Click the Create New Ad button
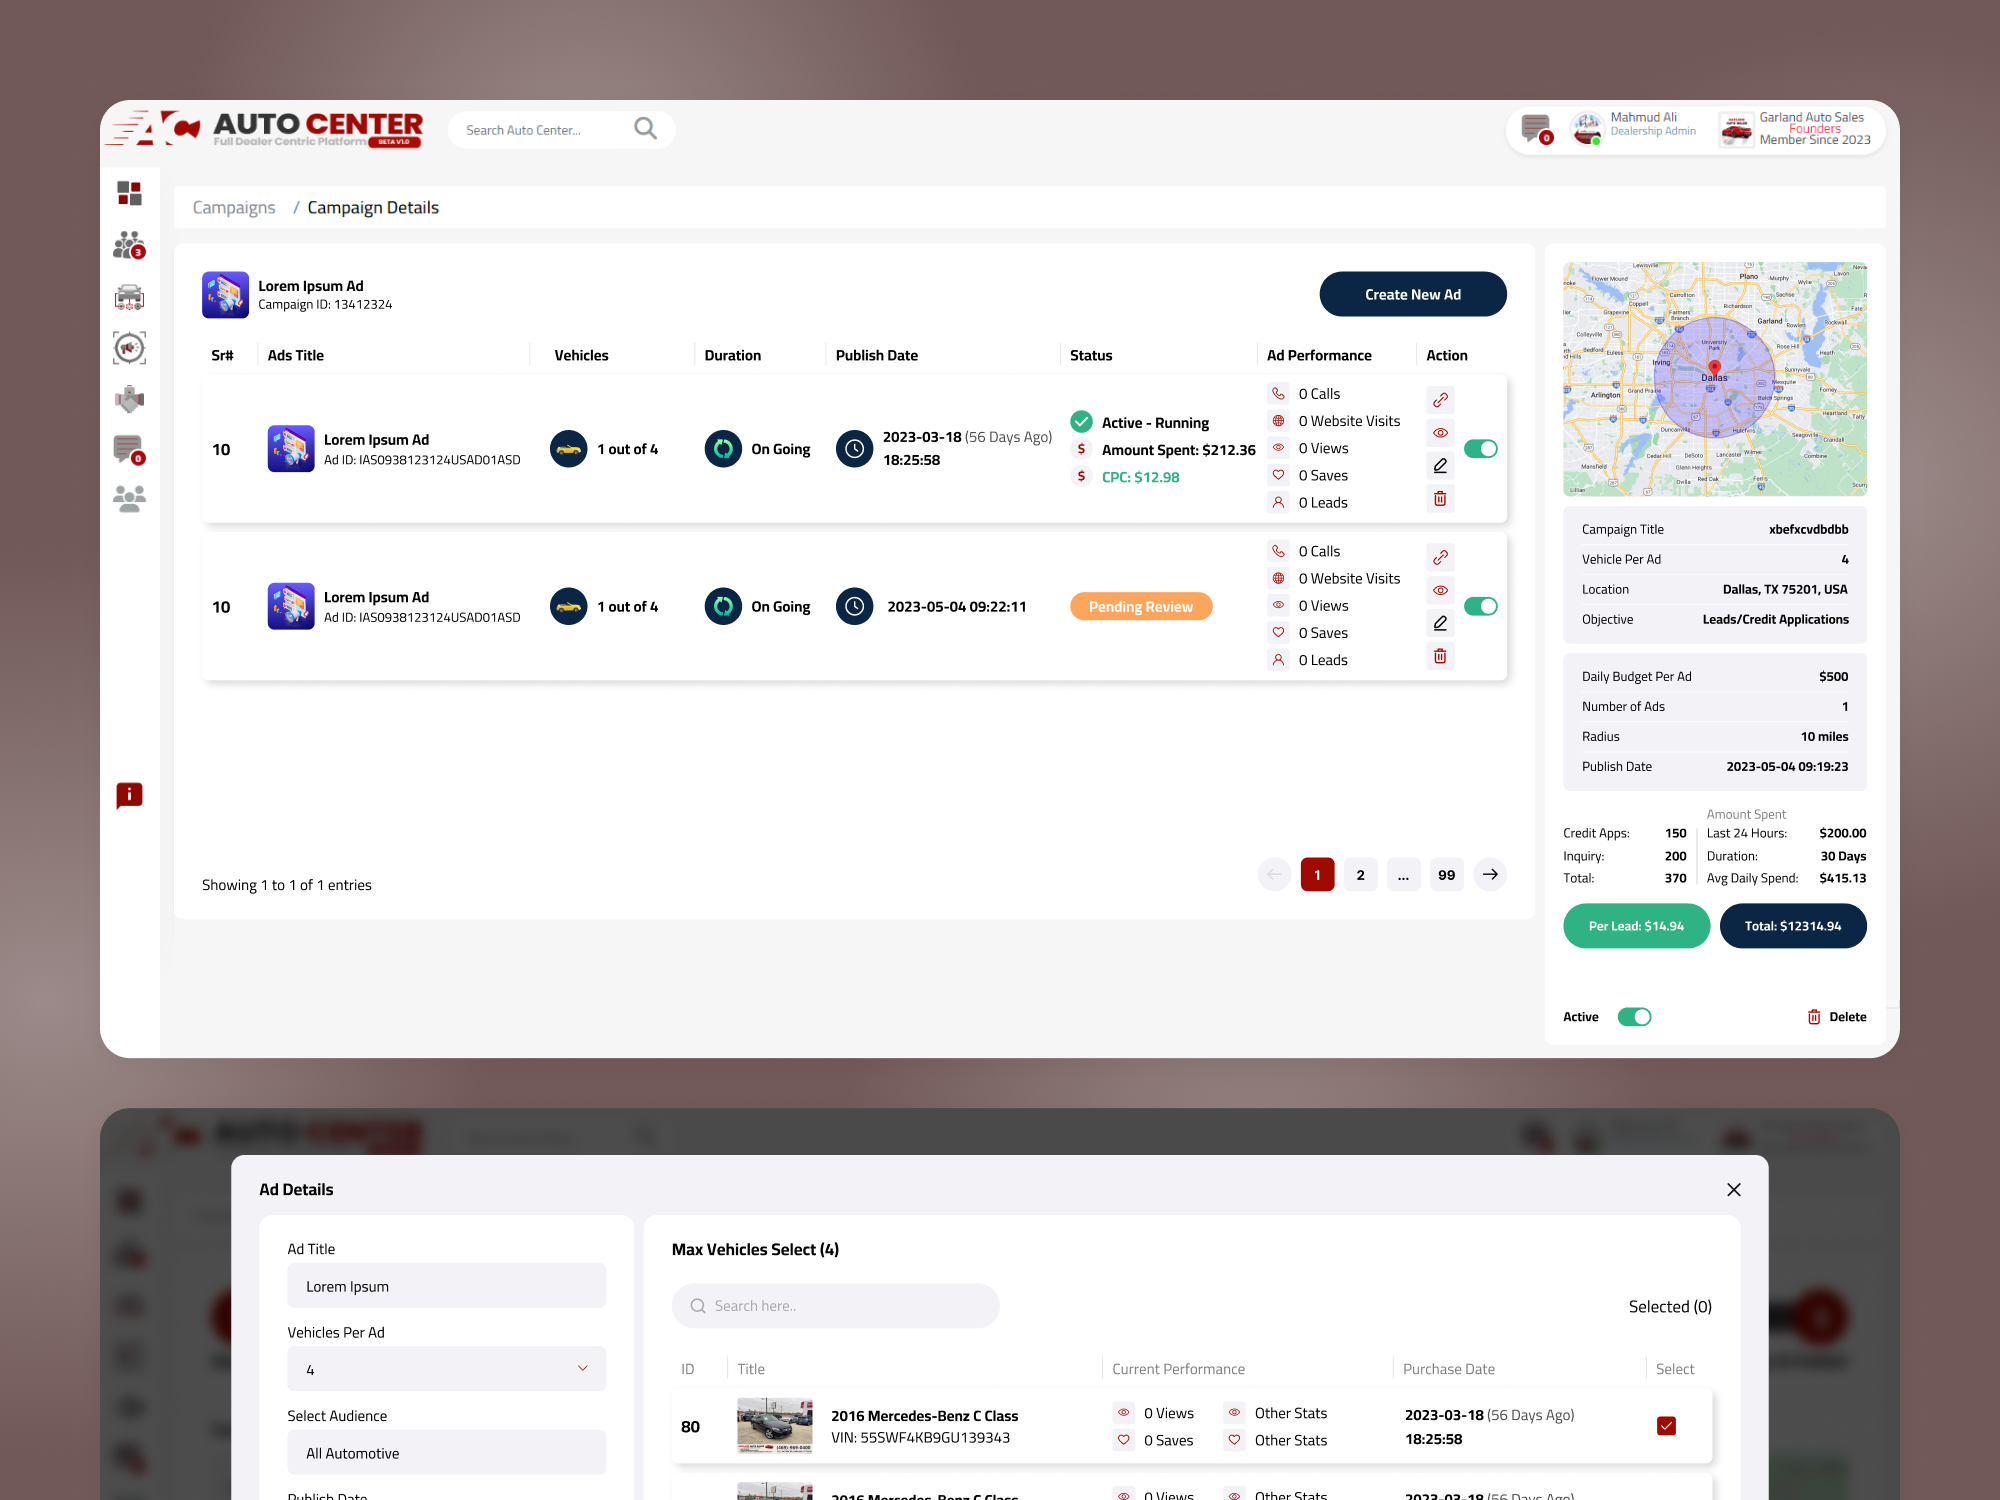 tap(1412, 294)
